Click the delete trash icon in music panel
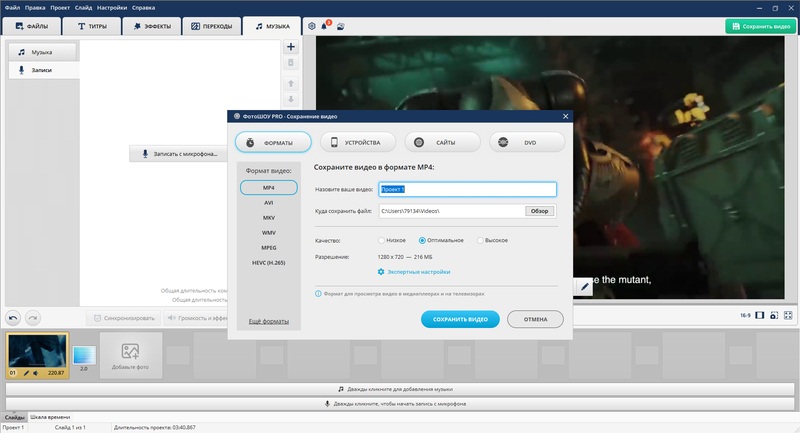The image size is (800, 433). click(x=291, y=63)
